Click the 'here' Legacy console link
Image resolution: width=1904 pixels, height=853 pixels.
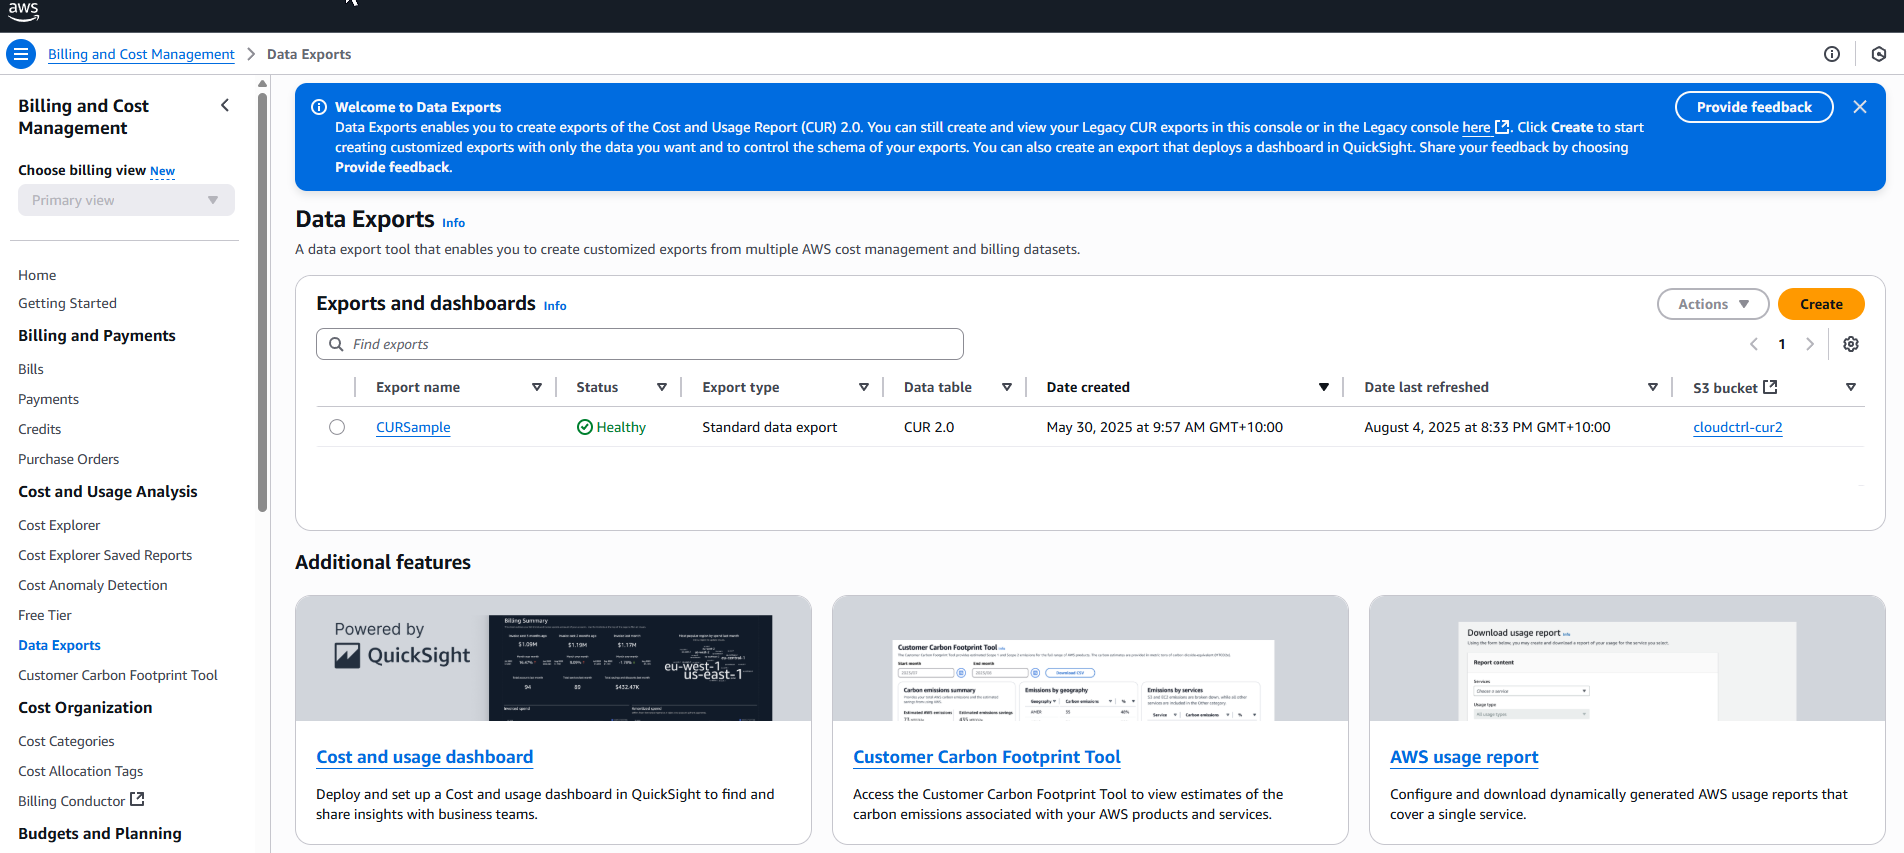point(1476,127)
